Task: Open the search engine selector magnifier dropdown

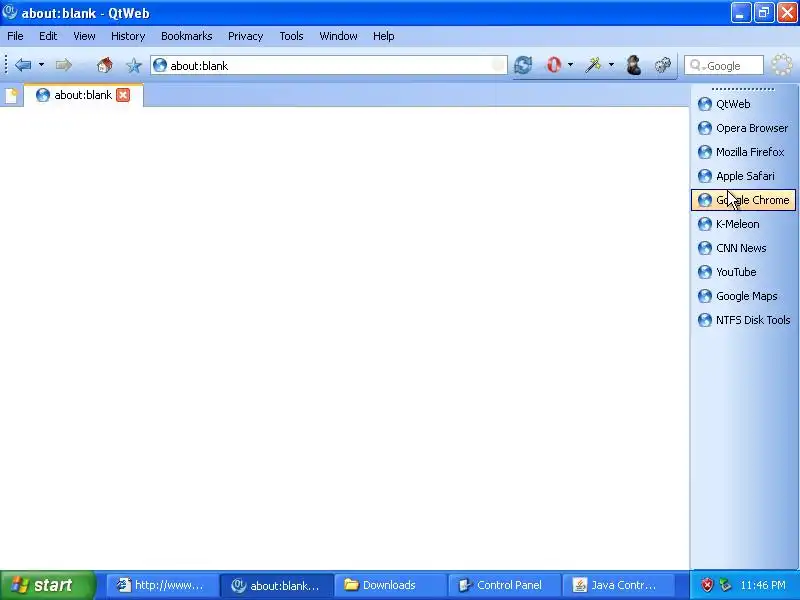Action: click(697, 66)
